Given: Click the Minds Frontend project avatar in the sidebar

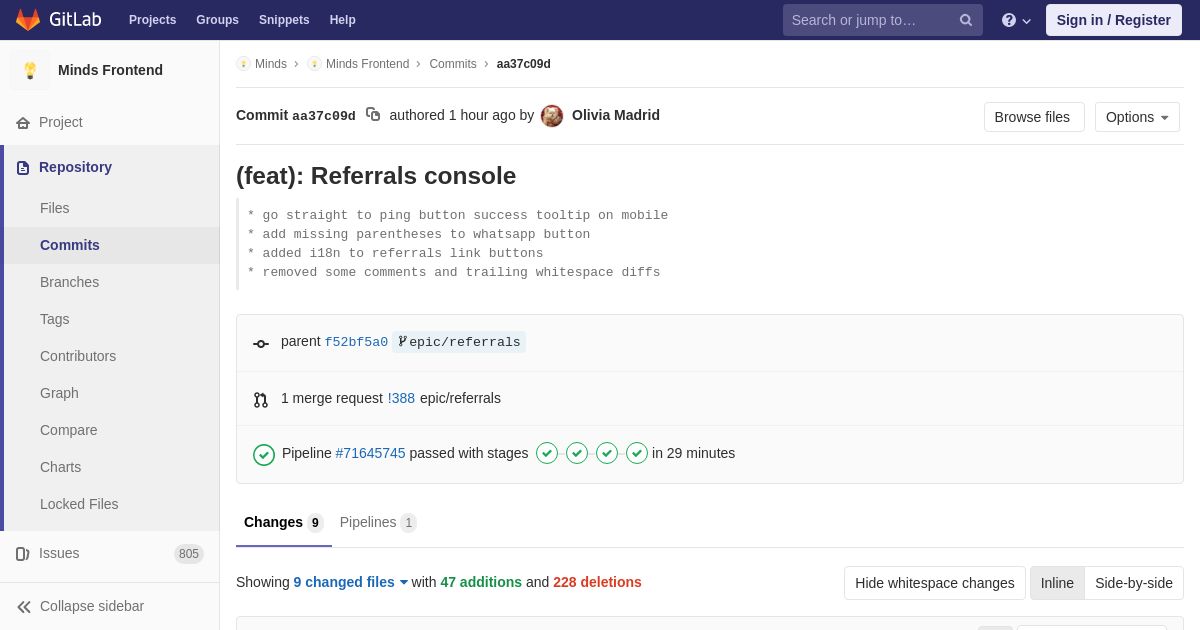Looking at the screenshot, I should point(30,70).
